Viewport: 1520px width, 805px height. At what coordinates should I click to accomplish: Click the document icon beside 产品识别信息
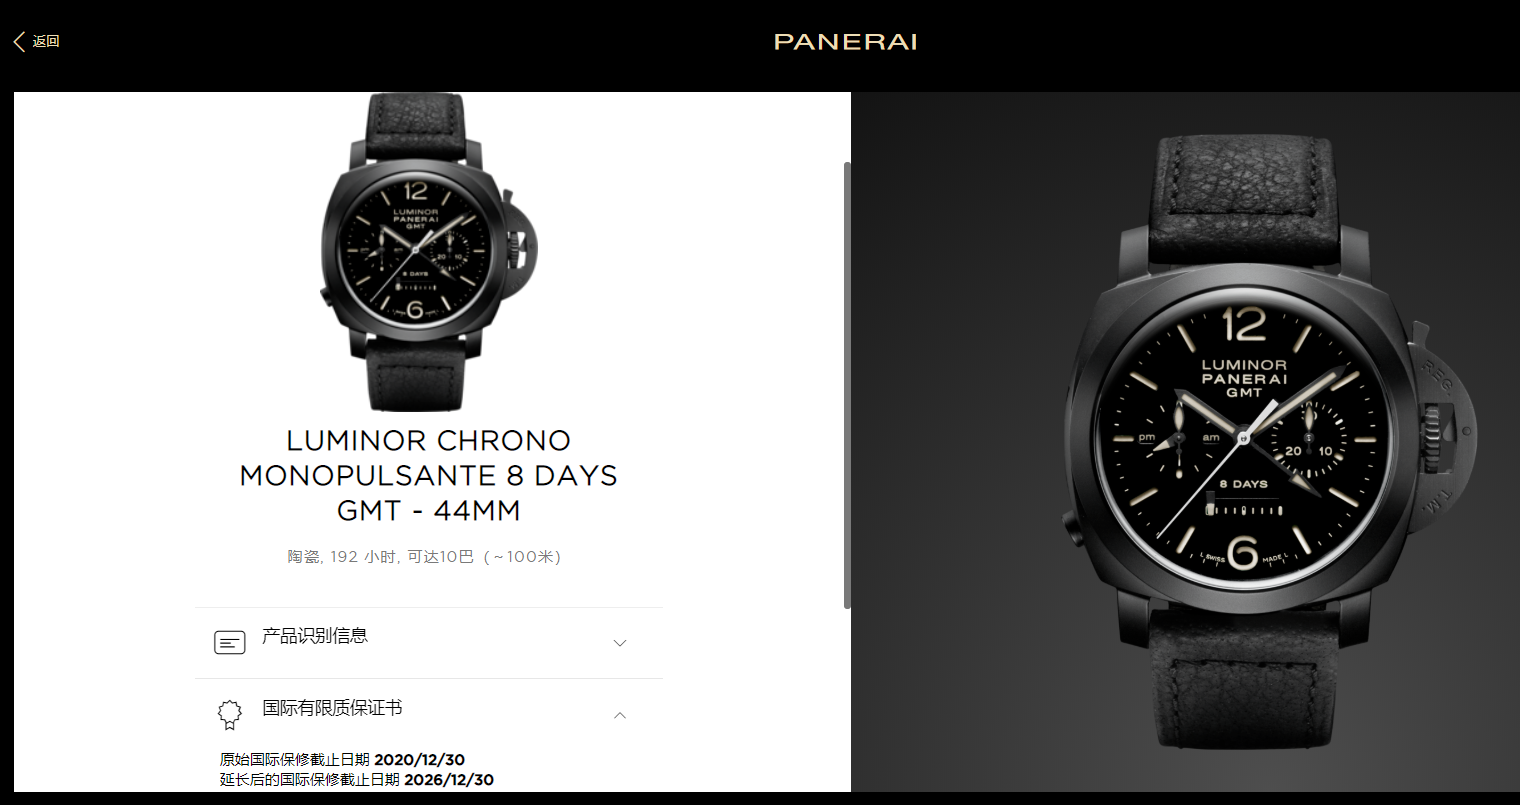click(x=230, y=642)
